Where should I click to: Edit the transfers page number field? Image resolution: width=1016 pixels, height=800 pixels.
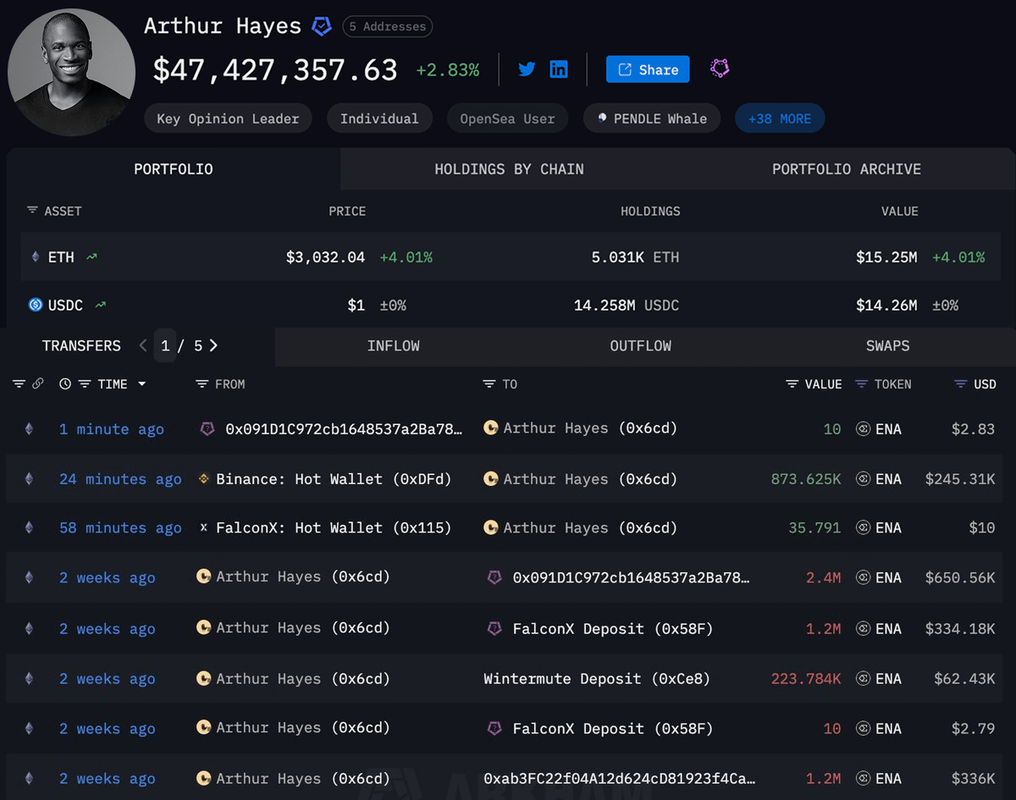click(166, 345)
